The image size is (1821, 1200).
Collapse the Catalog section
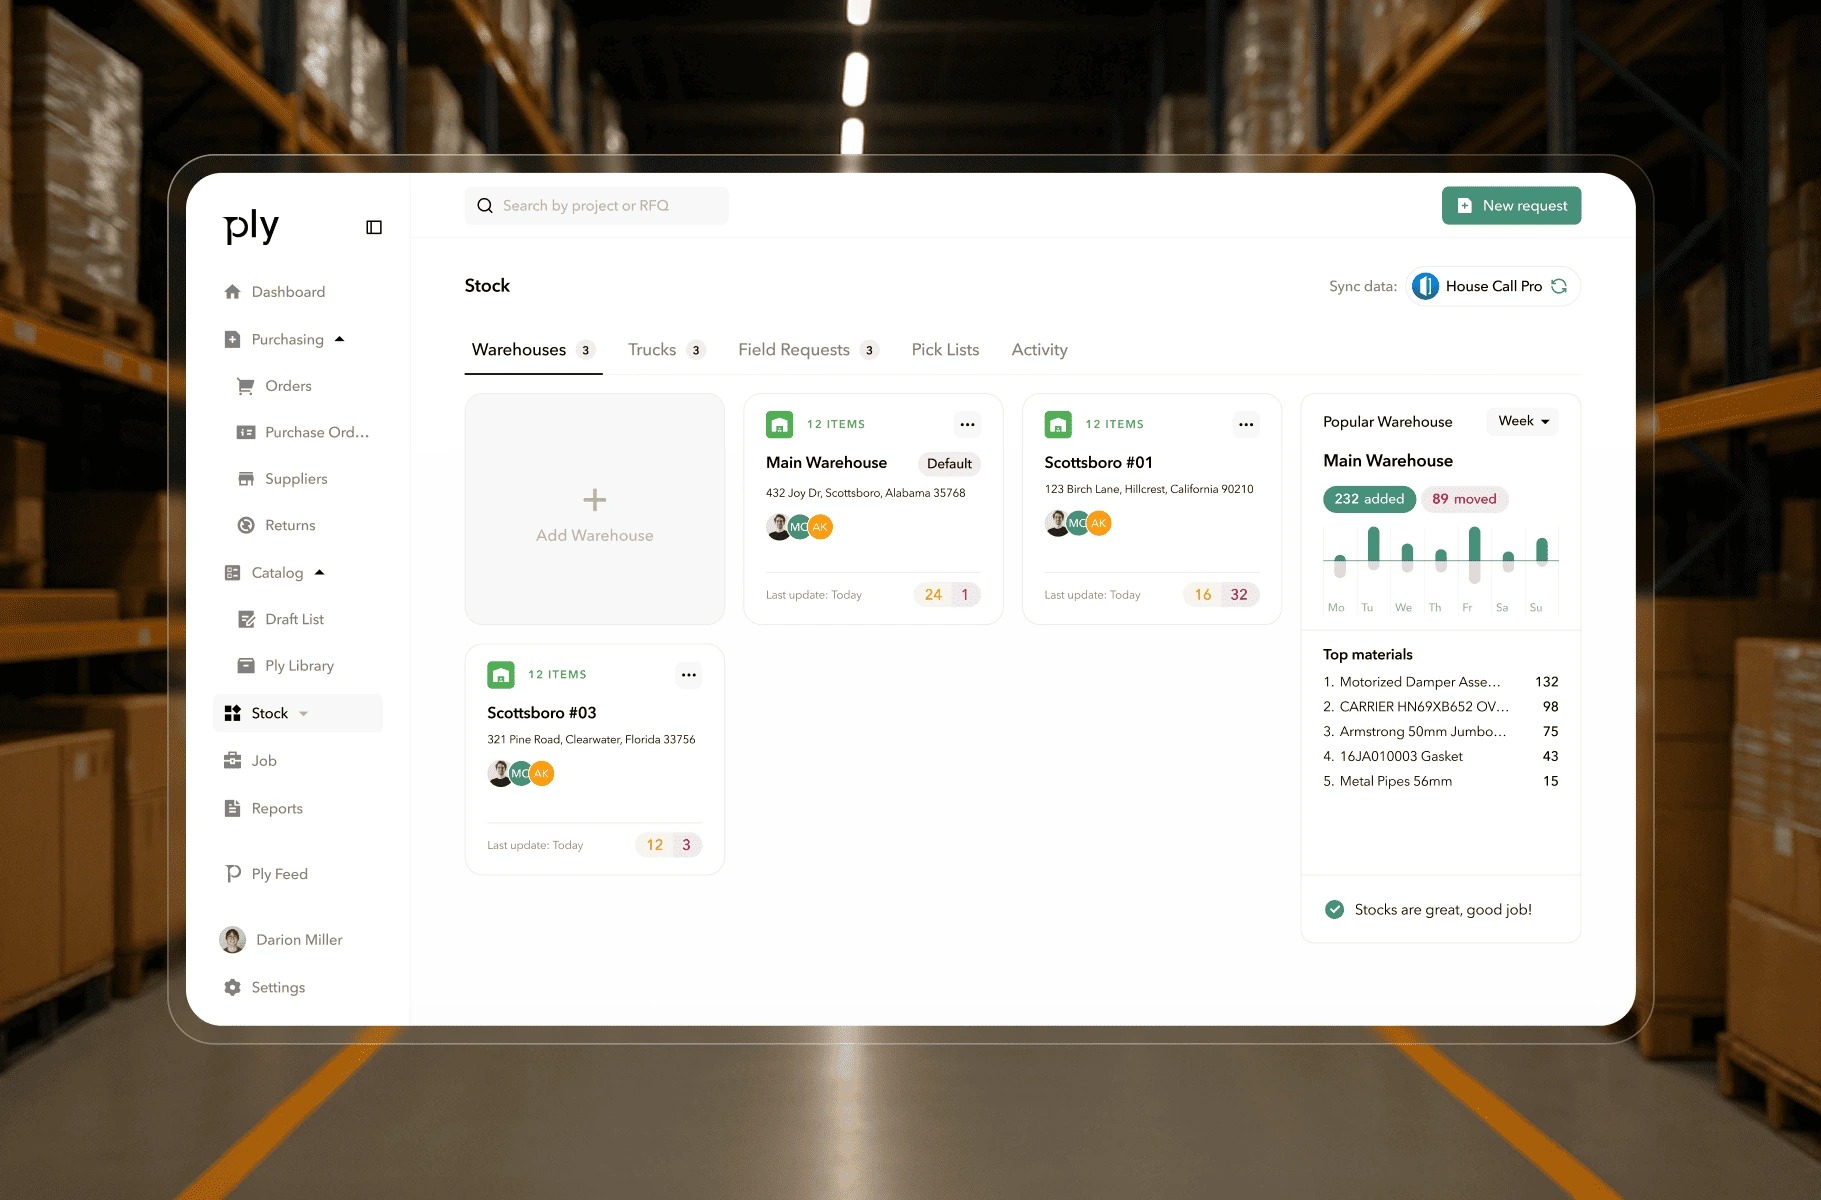pos(318,572)
